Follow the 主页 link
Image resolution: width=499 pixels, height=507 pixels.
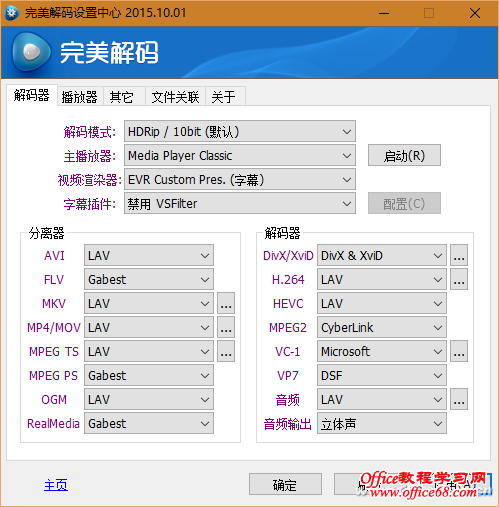coord(56,485)
